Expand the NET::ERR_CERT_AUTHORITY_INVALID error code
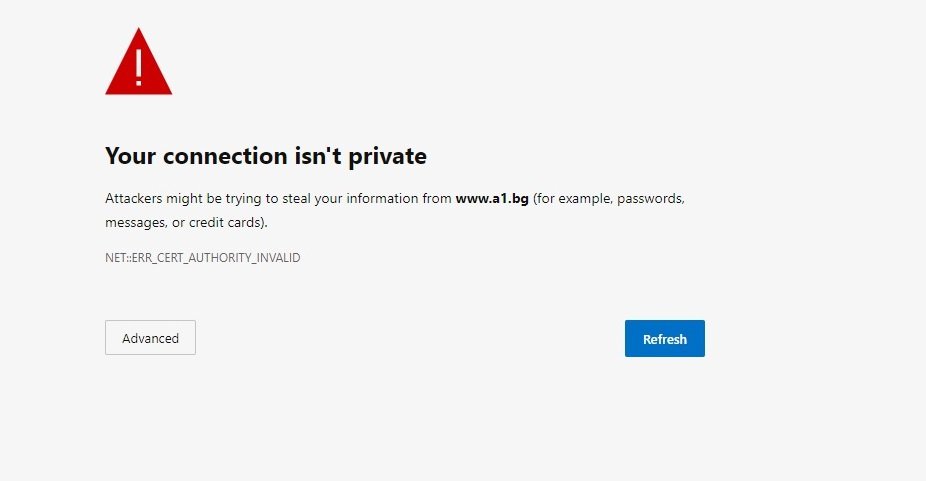The image size is (926, 481). (x=203, y=258)
